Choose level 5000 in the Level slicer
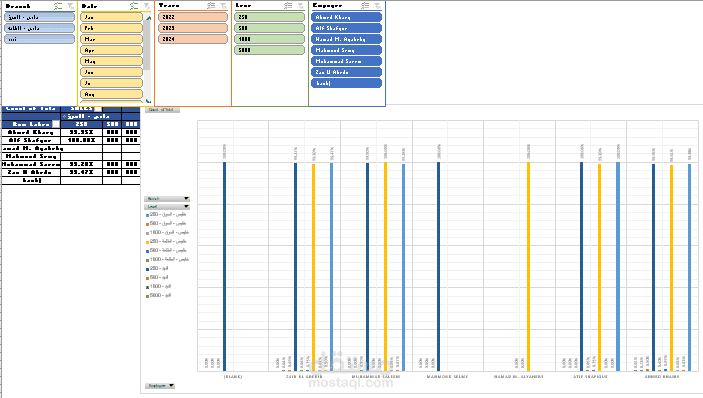The height and width of the screenshot is (398, 703). click(x=269, y=50)
